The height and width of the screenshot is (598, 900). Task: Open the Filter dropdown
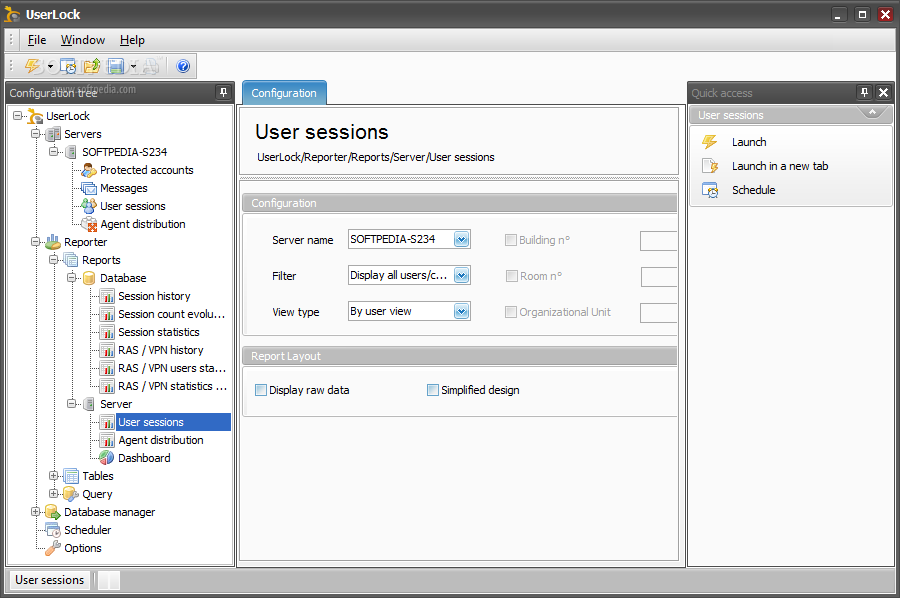pos(461,275)
